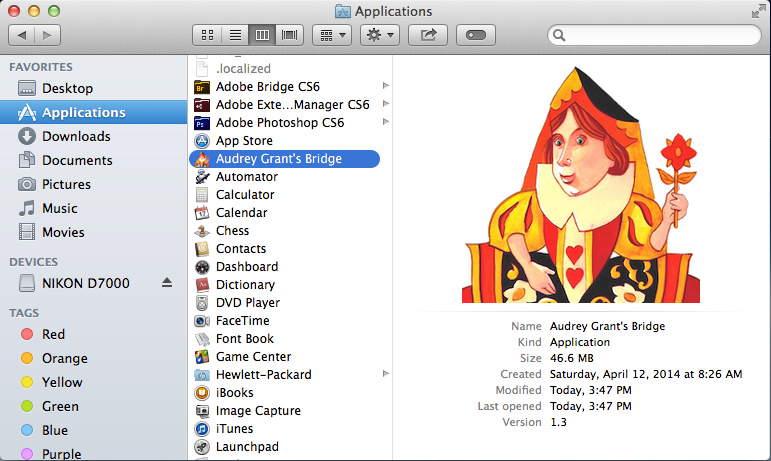
Task: Open Music in the sidebar
Action: 93,208
